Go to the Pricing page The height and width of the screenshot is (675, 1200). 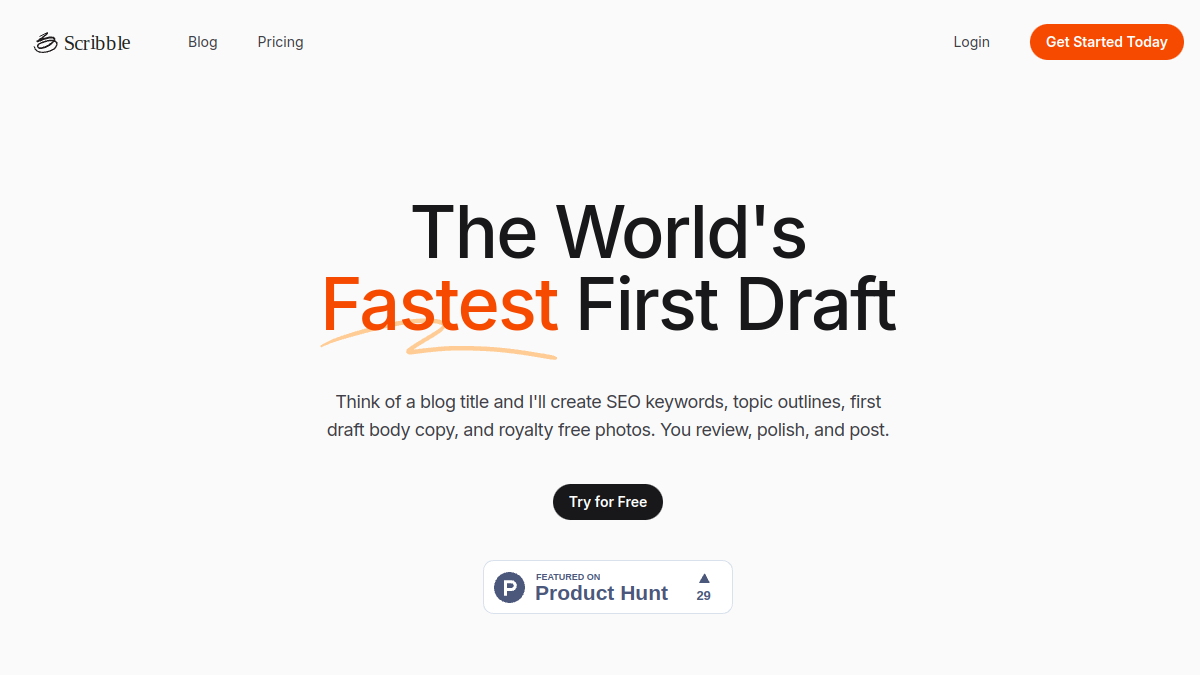pyautogui.click(x=280, y=42)
